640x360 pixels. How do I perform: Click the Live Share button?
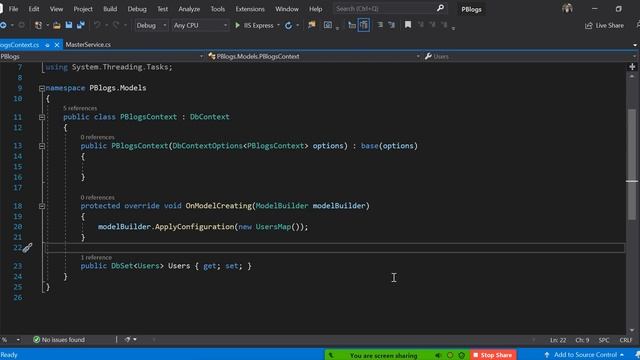(x=604, y=25)
